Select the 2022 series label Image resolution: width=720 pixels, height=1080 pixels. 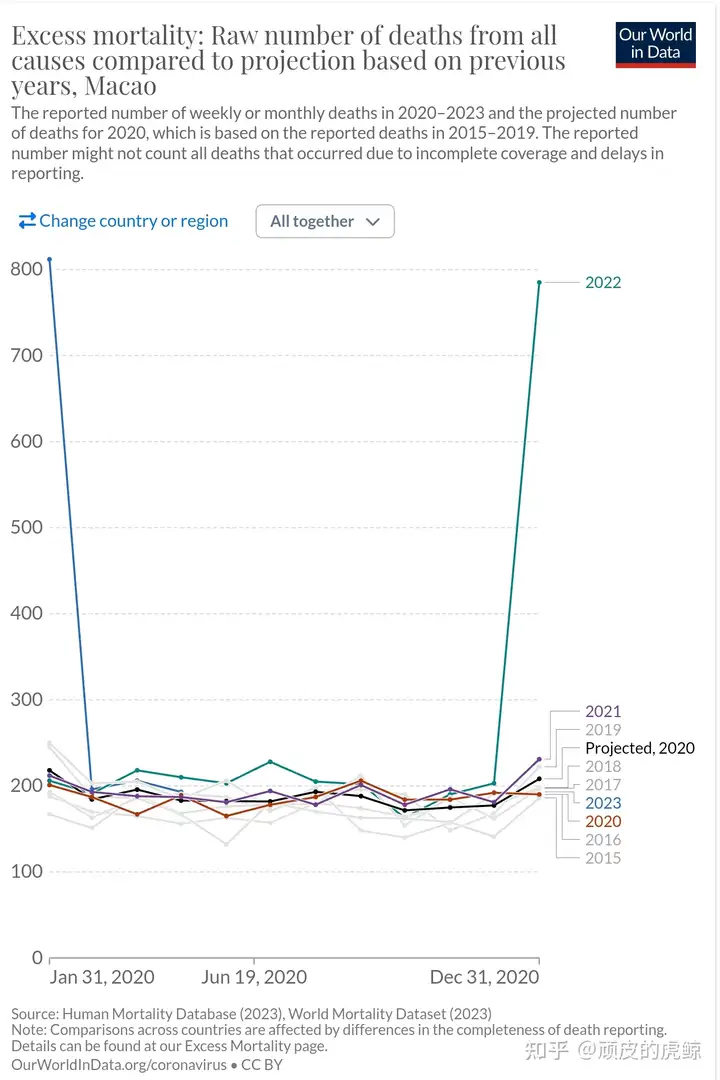[x=603, y=282]
